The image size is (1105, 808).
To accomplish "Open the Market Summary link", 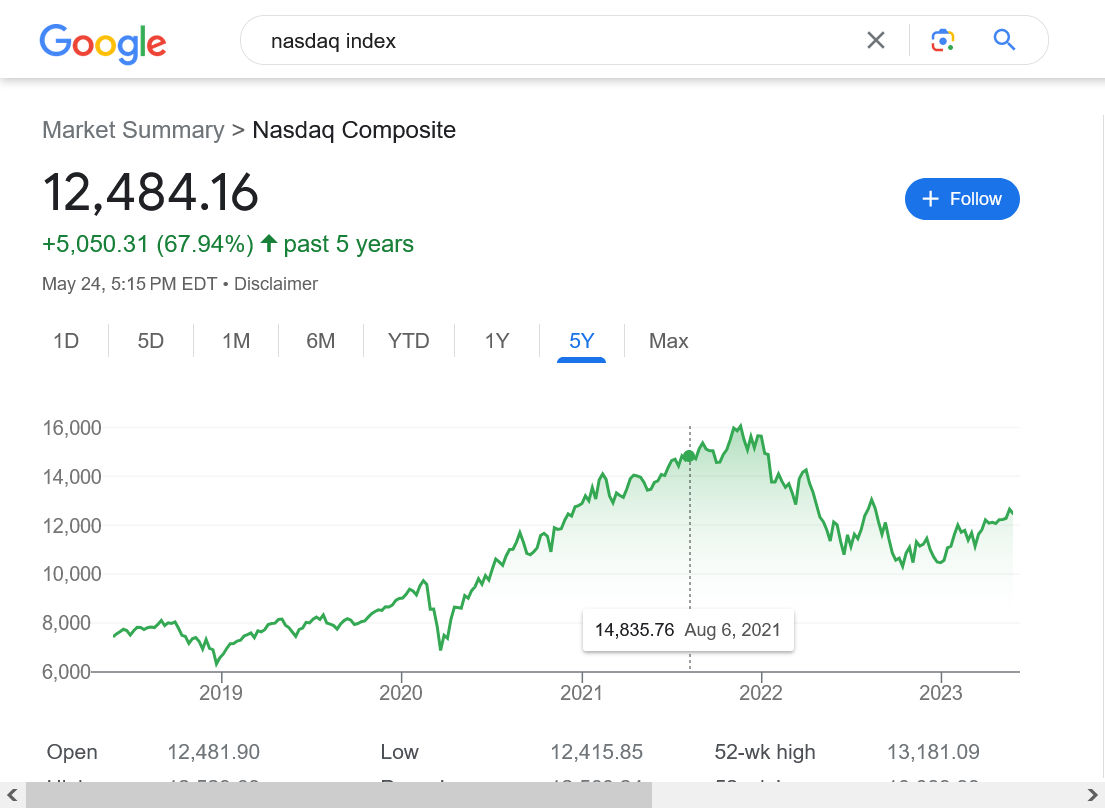I will (x=133, y=130).
